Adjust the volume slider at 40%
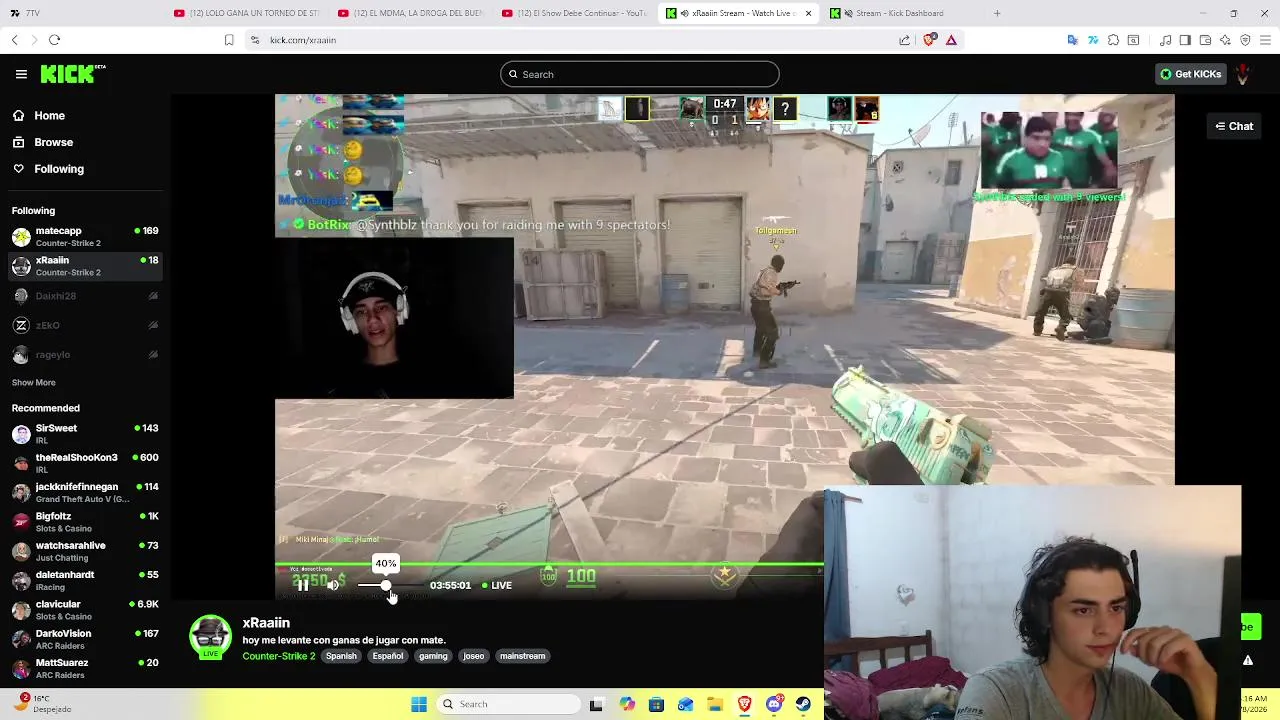 point(386,586)
